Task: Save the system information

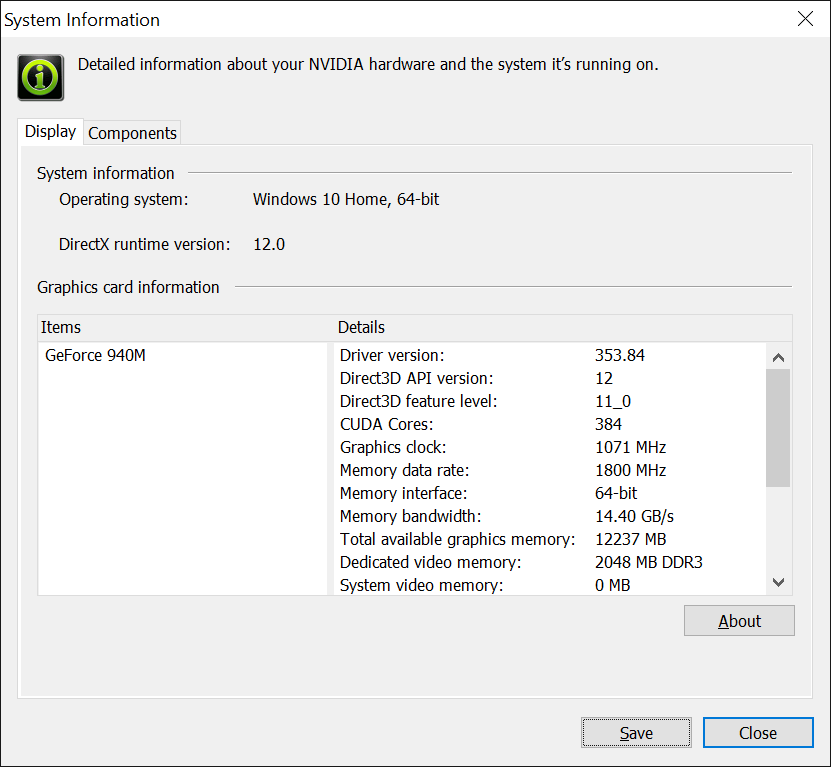Action: point(636,733)
